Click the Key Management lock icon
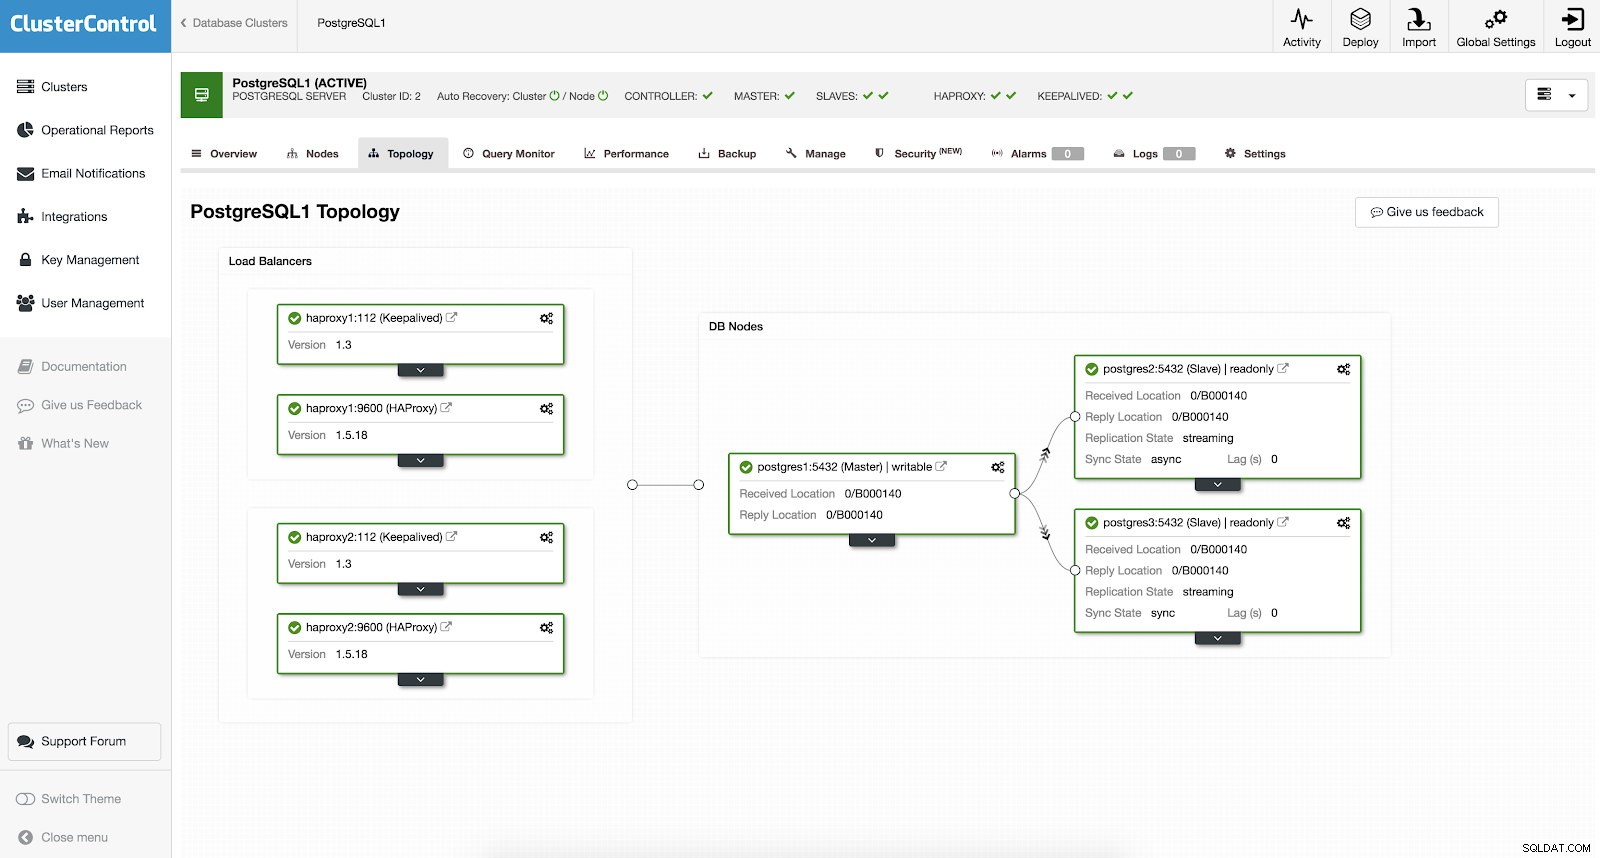Image resolution: width=1600 pixels, height=858 pixels. click(x=25, y=260)
